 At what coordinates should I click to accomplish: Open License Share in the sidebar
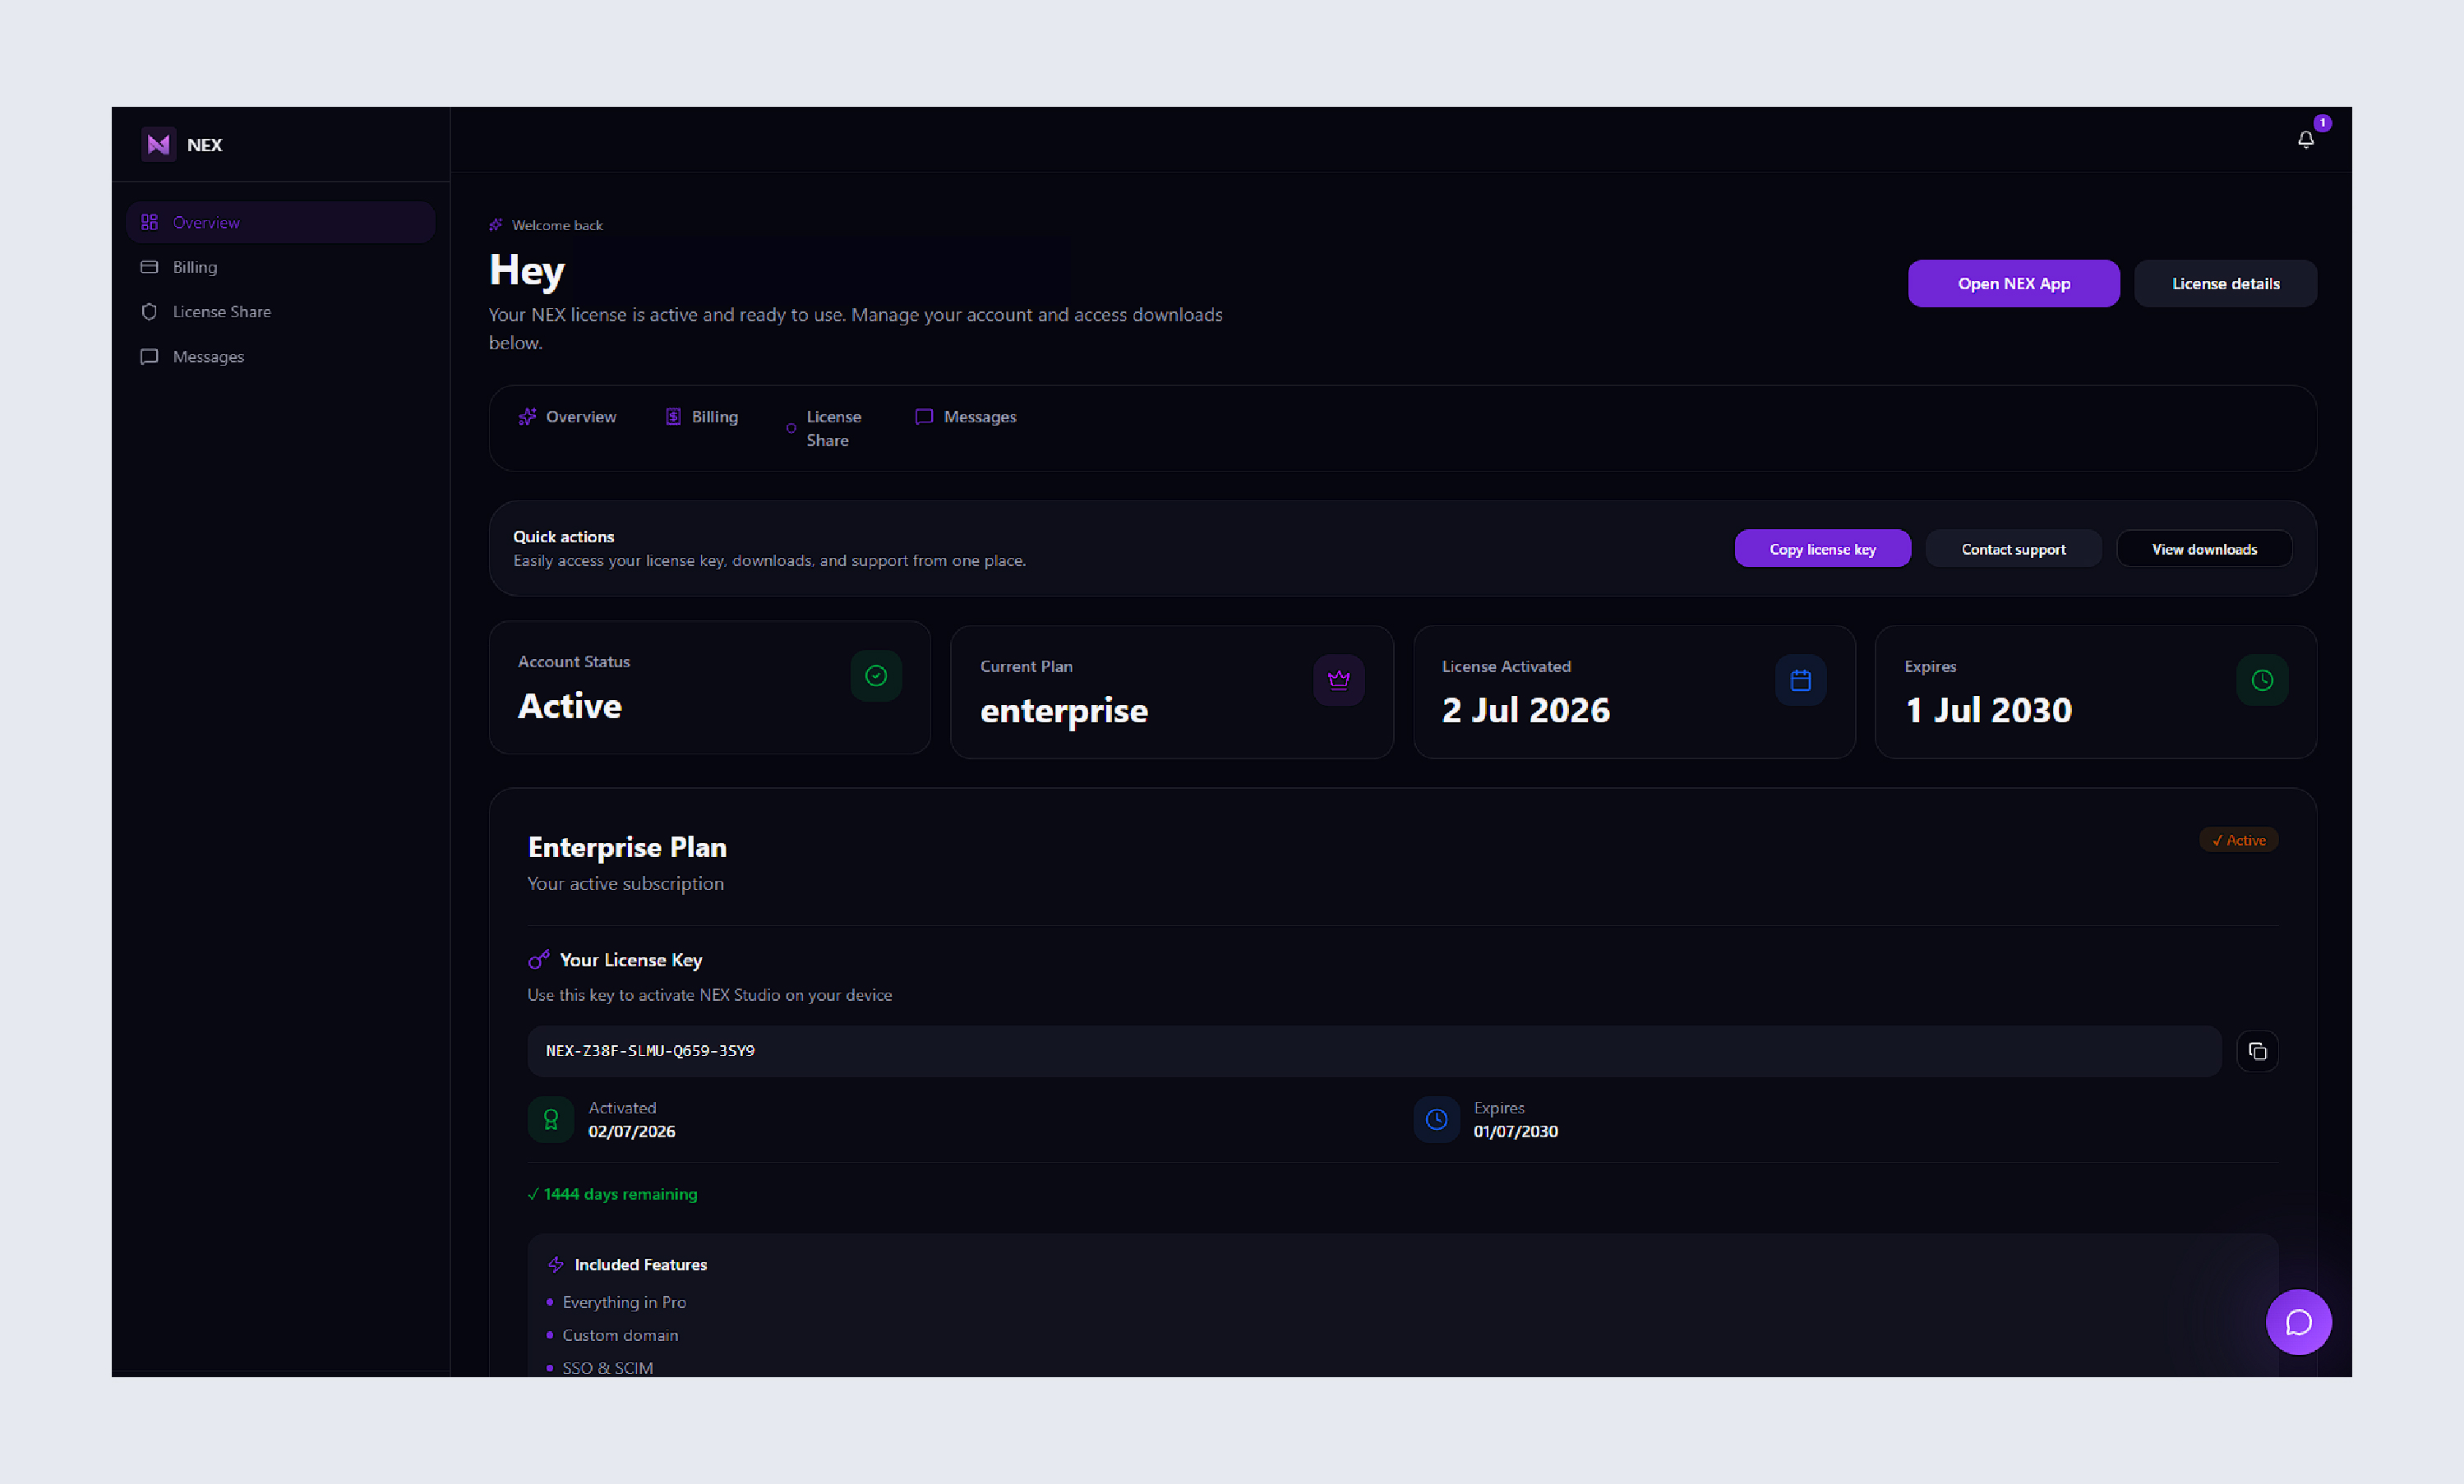(281, 312)
